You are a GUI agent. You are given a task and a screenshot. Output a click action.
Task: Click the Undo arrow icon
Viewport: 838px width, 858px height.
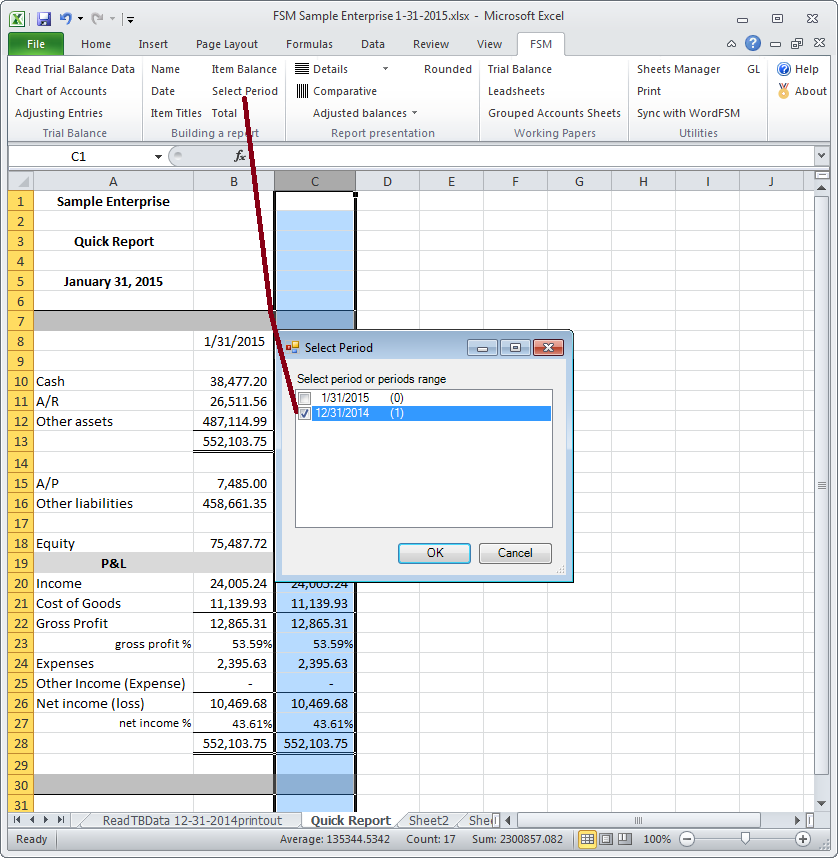tap(66, 18)
